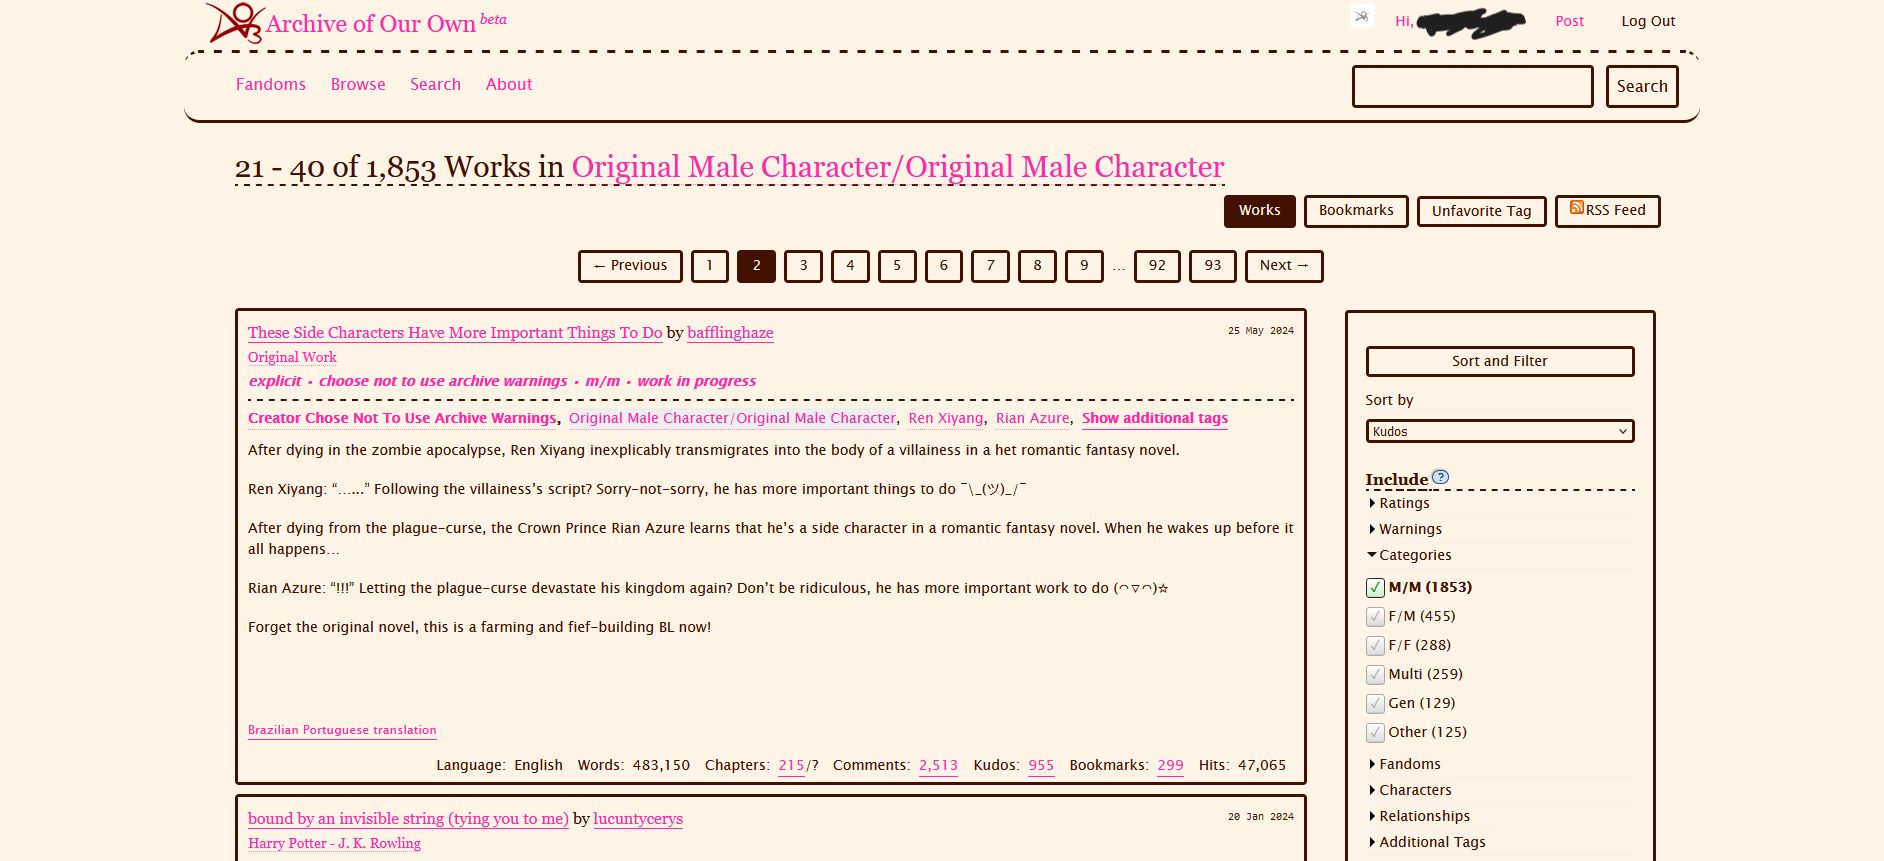Open These Side Characters Have More Important Things work

point(455,333)
